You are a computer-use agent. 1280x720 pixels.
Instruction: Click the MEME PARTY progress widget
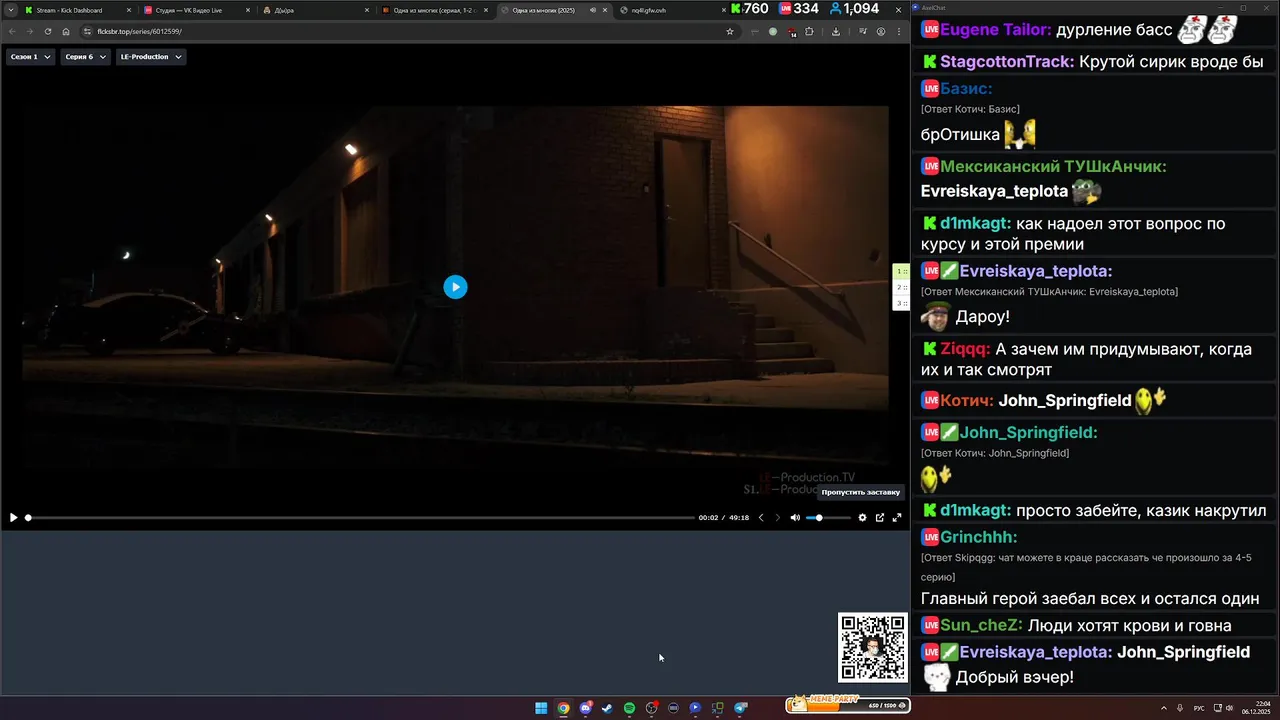click(847, 704)
